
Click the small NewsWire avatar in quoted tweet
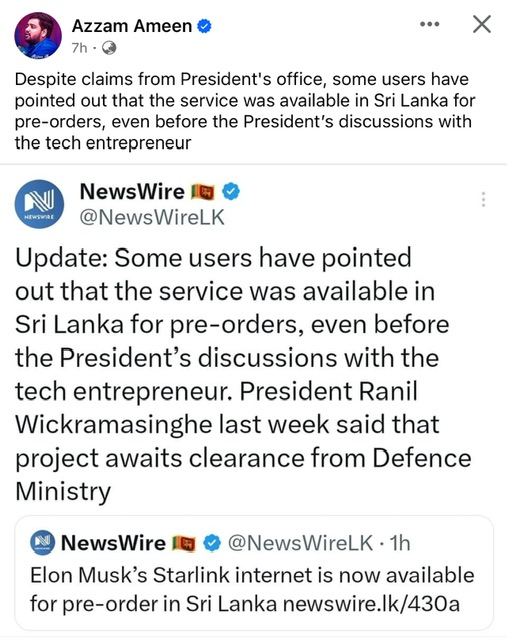[x=42, y=542]
